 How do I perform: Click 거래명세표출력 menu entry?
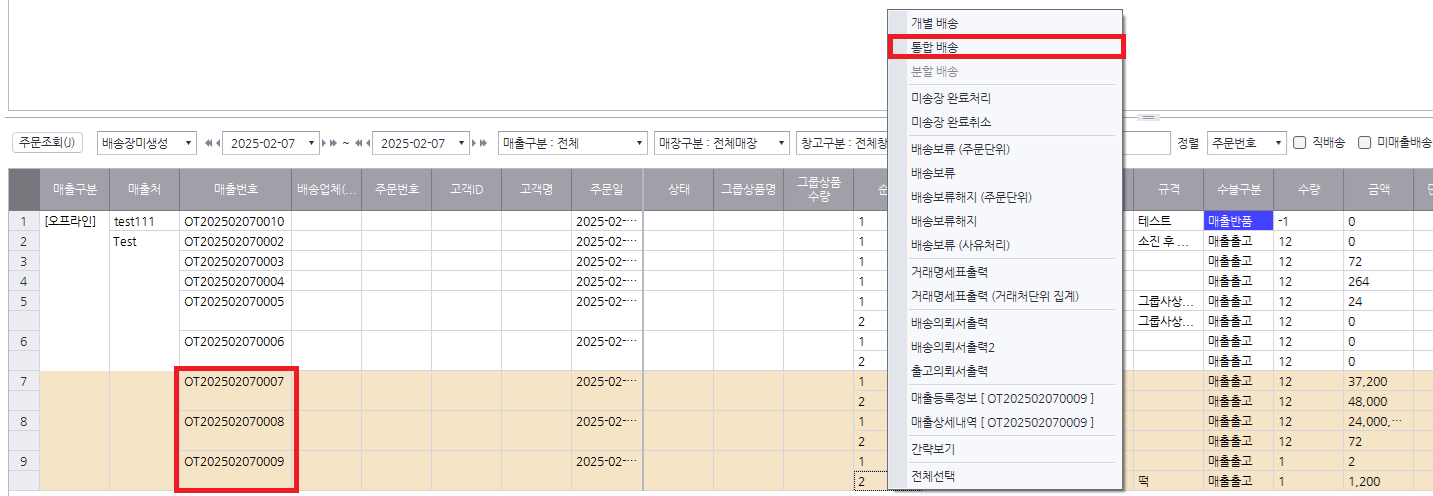click(1005, 272)
